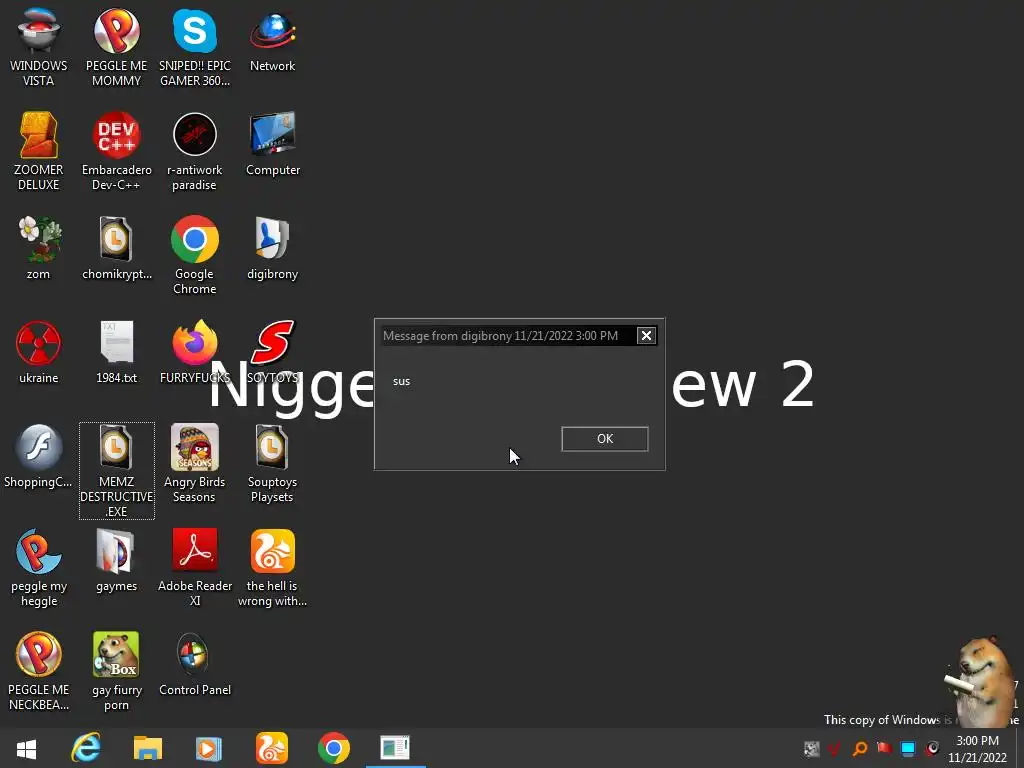The image size is (1024, 768).
Task: Click the grey pixelated icon in the system tray
Action: [812, 749]
